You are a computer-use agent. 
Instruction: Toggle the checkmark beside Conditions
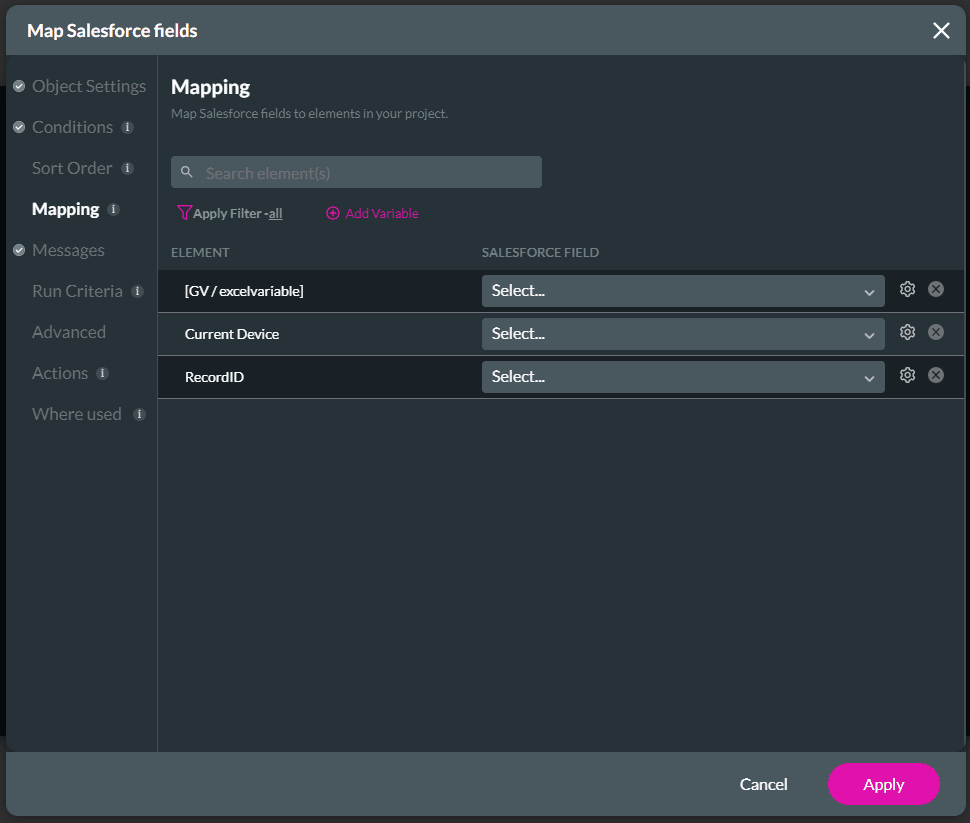18,127
